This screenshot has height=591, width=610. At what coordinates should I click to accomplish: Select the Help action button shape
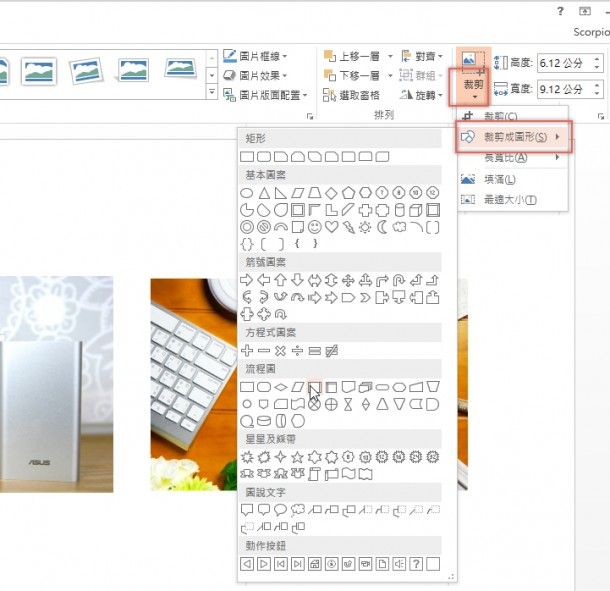point(416,564)
